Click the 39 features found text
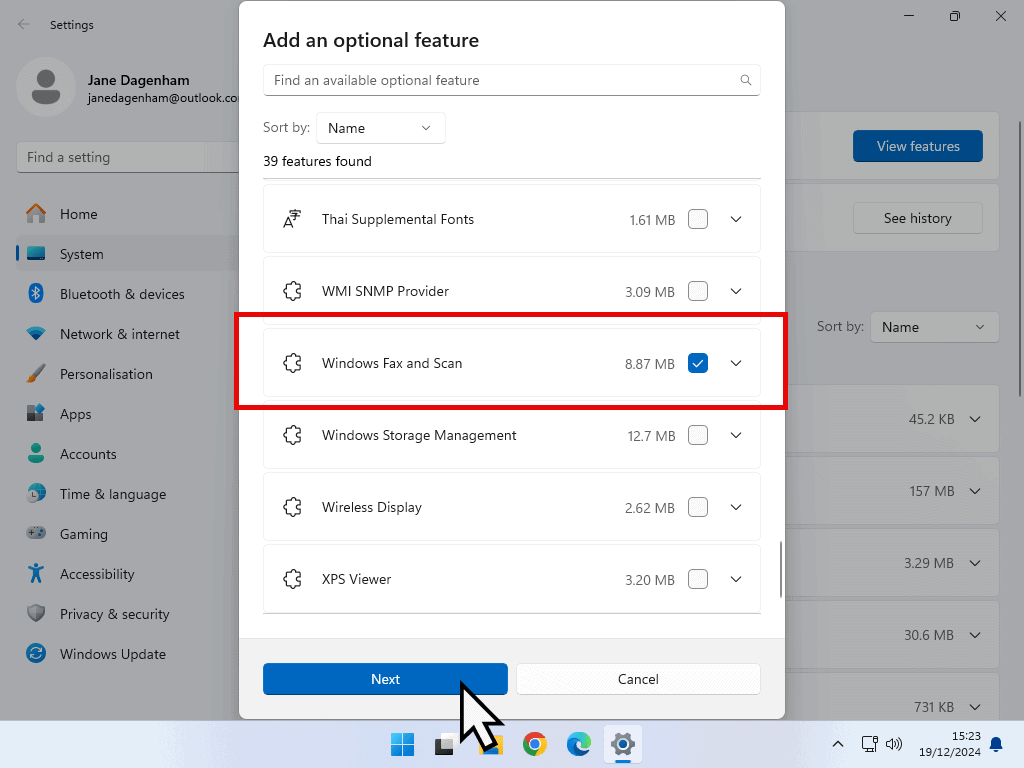Image resolution: width=1024 pixels, height=768 pixels. [x=317, y=161]
